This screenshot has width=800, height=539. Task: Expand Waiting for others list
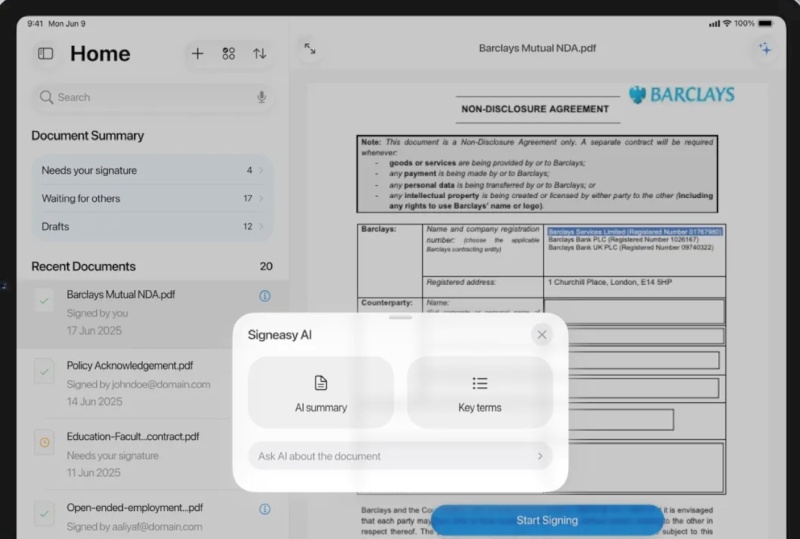tap(153, 199)
